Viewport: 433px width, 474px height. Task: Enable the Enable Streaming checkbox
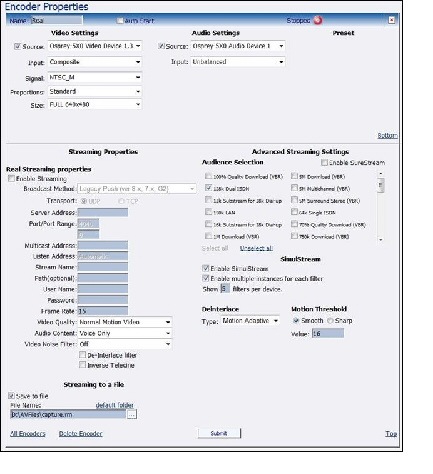[11, 179]
